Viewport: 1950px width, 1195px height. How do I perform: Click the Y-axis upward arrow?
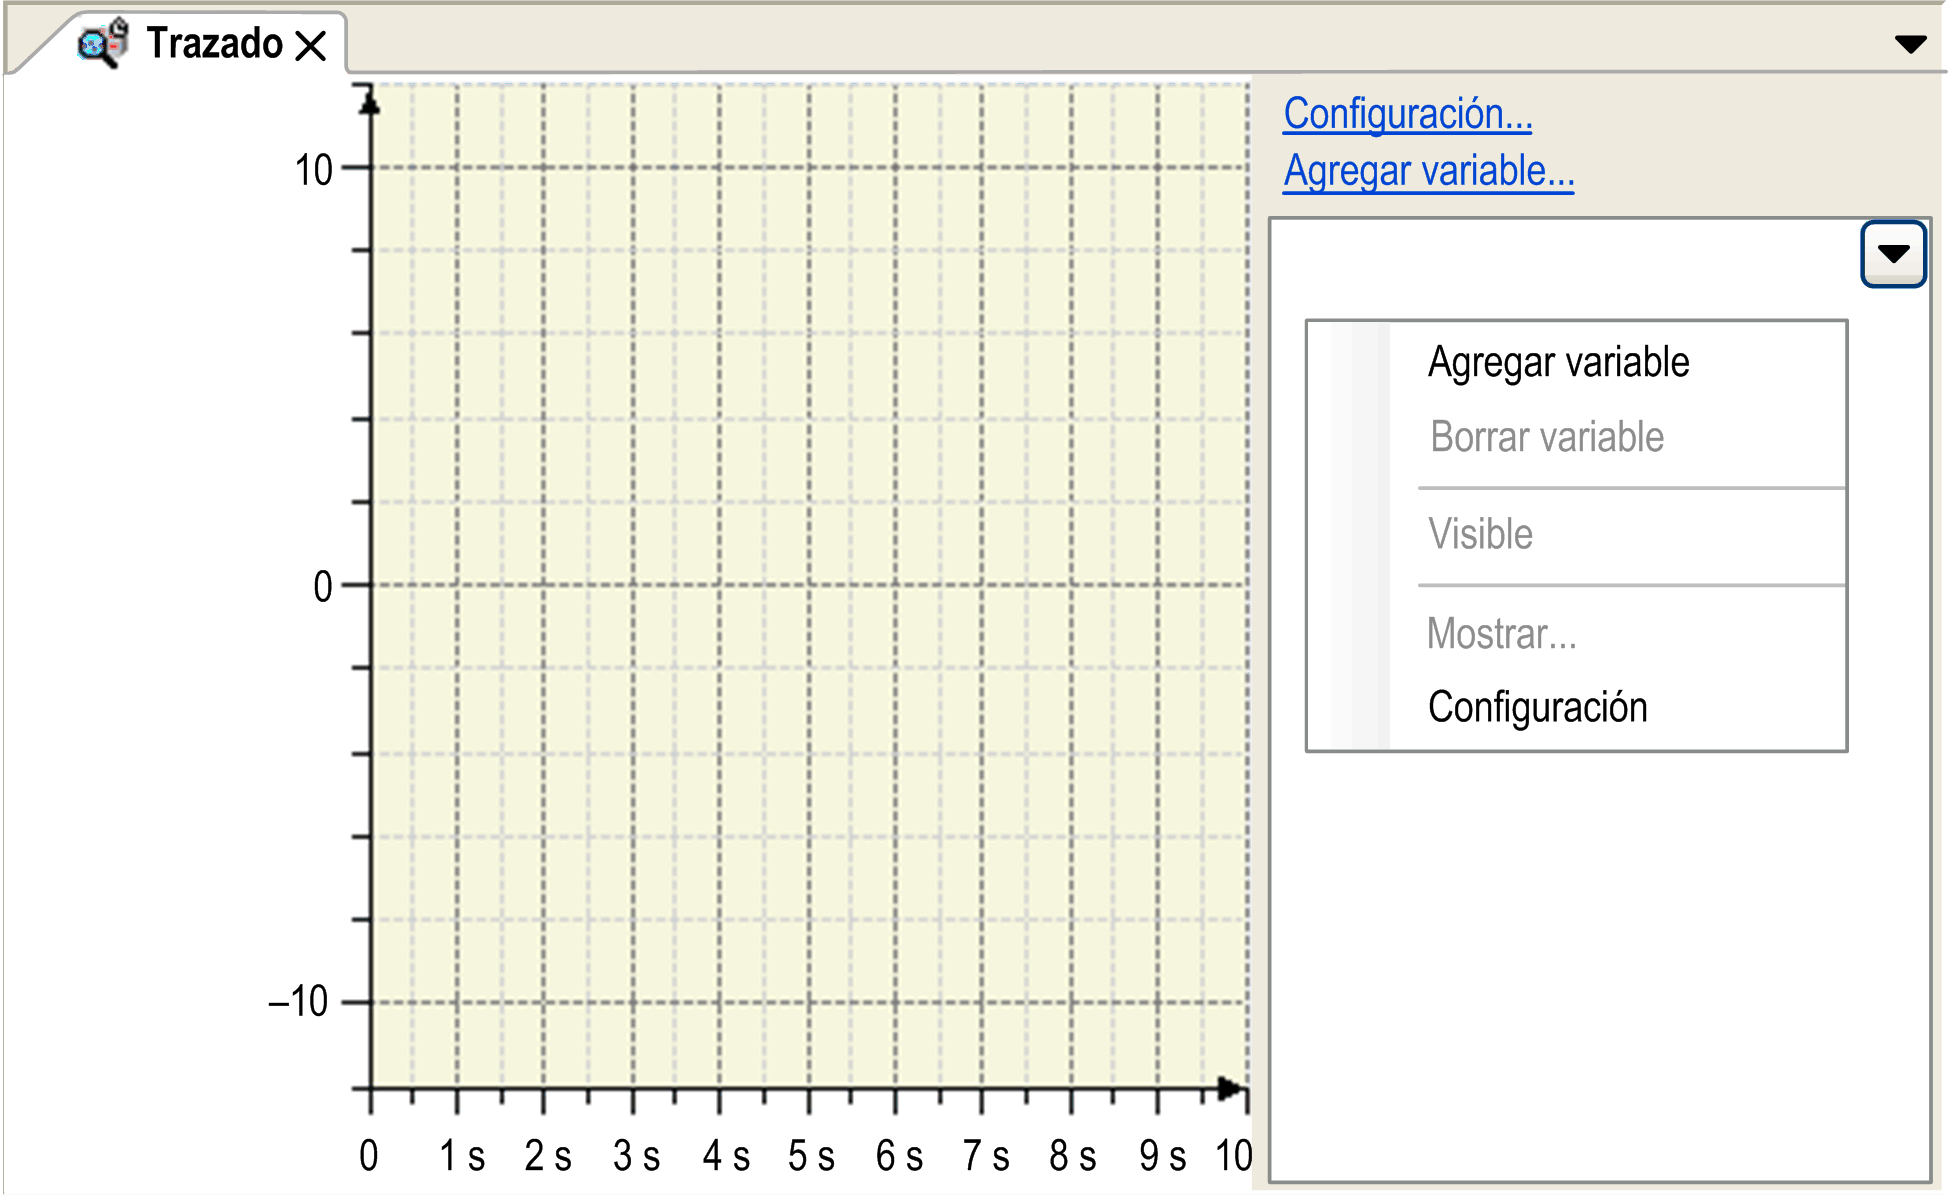[370, 101]
